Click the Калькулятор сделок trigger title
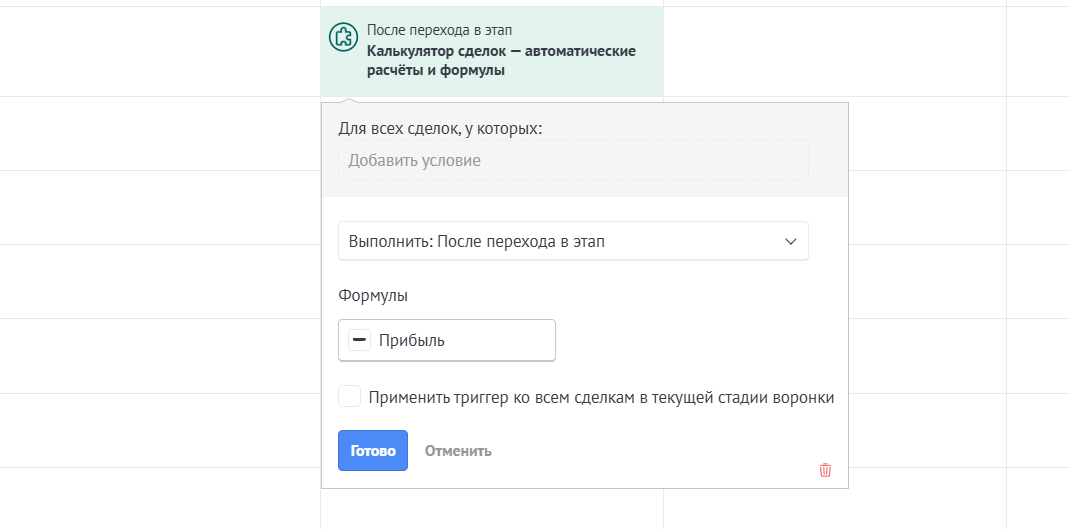The height and width of the screenshot is (529, 1070). coord(502,61)
